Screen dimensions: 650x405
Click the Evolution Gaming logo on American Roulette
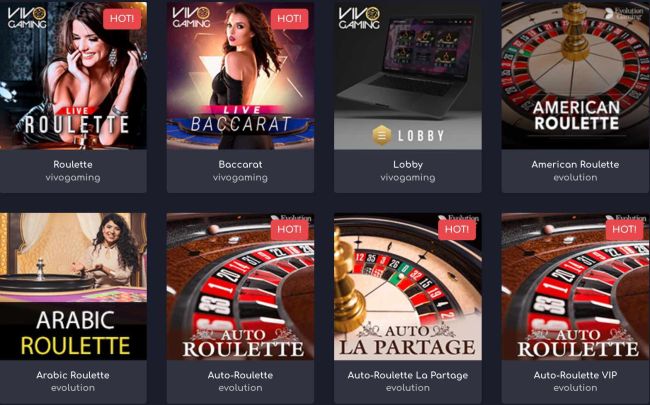[x=623, y=14]
